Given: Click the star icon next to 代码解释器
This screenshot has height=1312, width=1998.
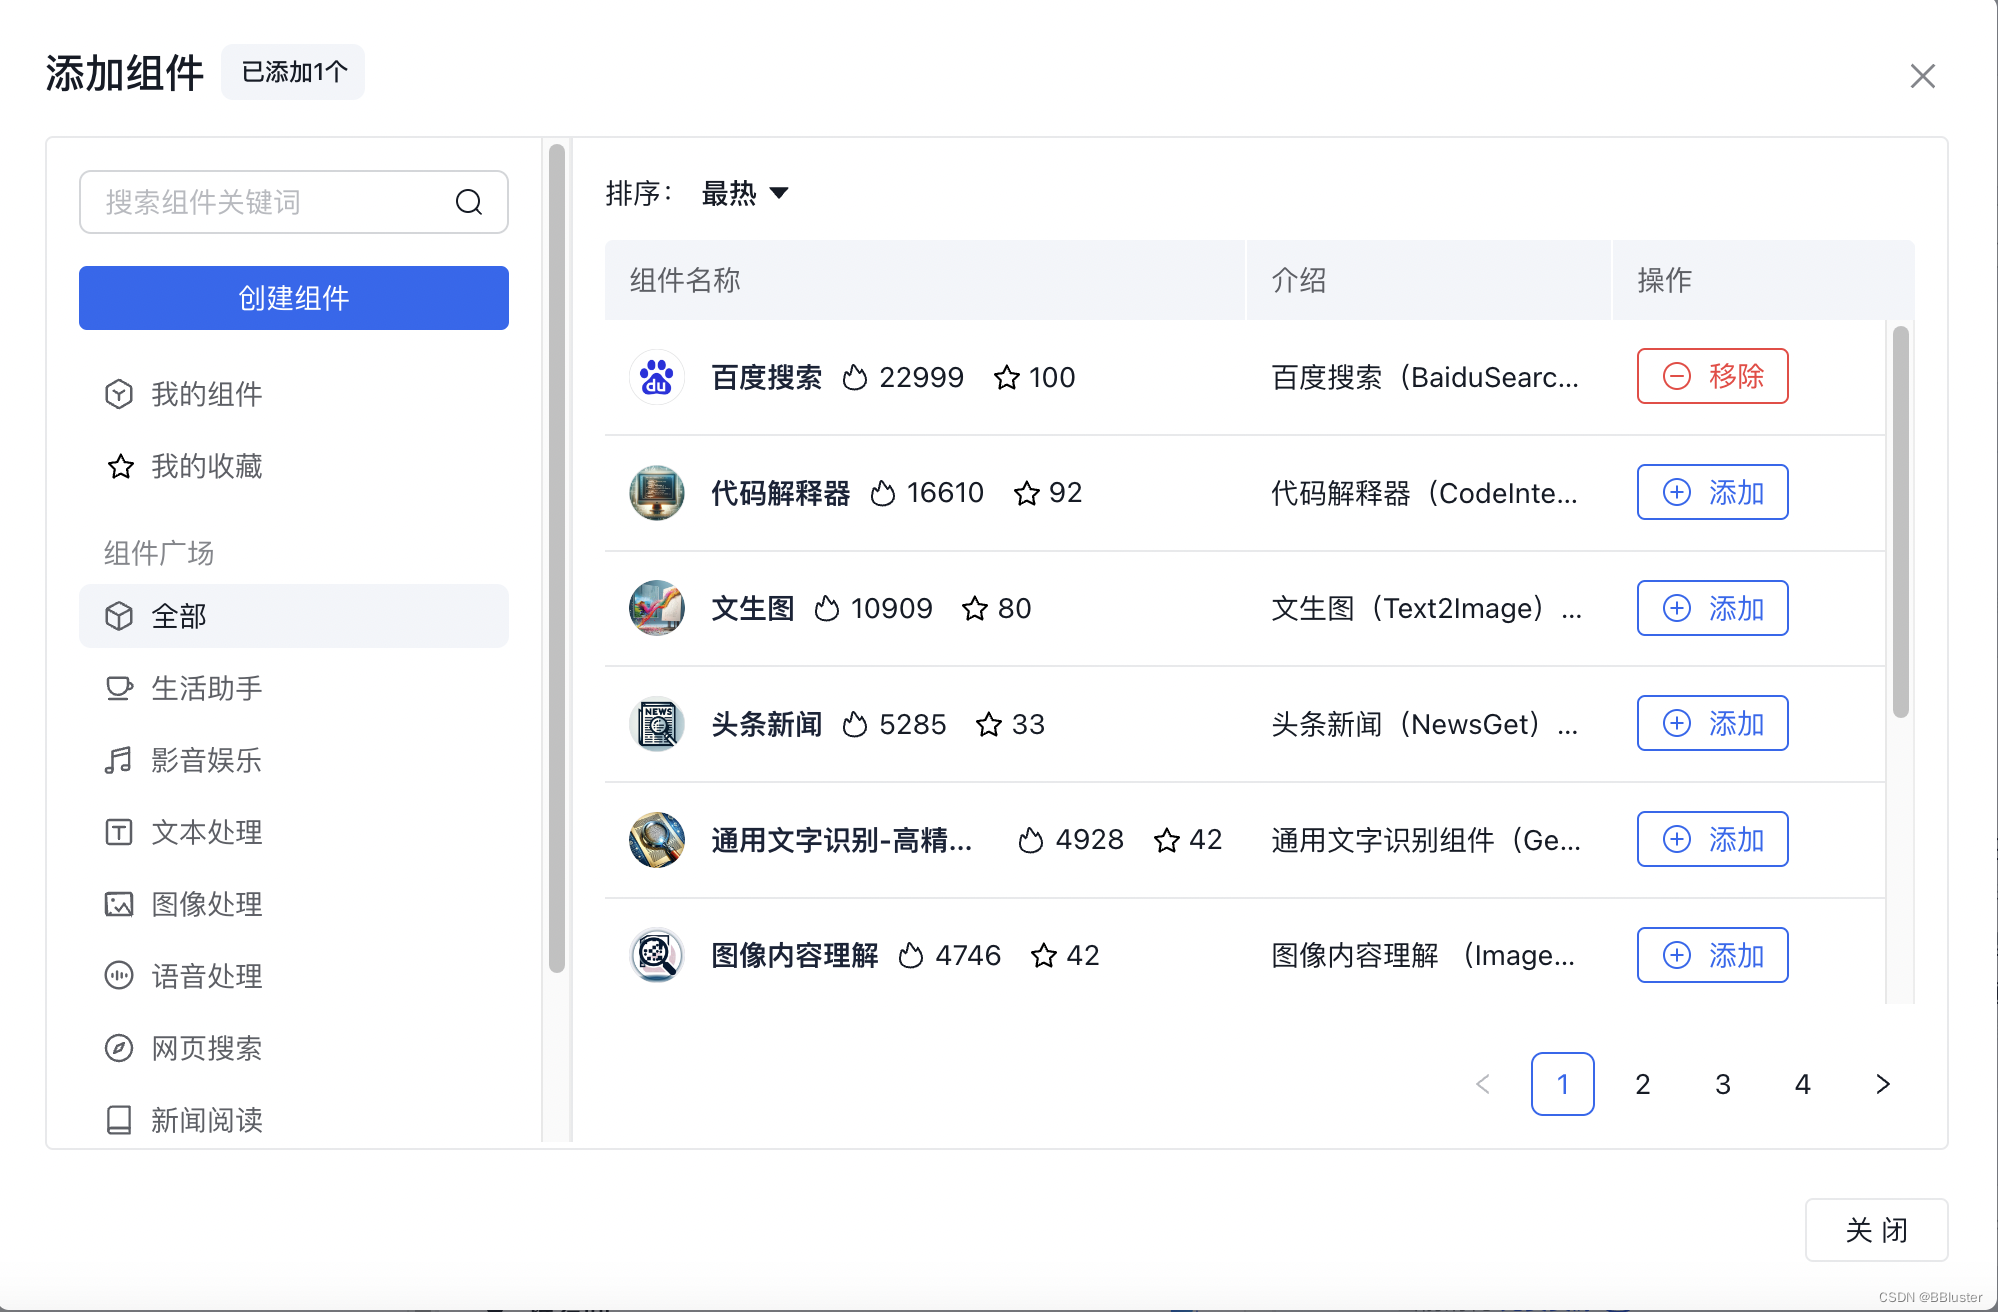Looking at the screenshot, I should 1026,493.
